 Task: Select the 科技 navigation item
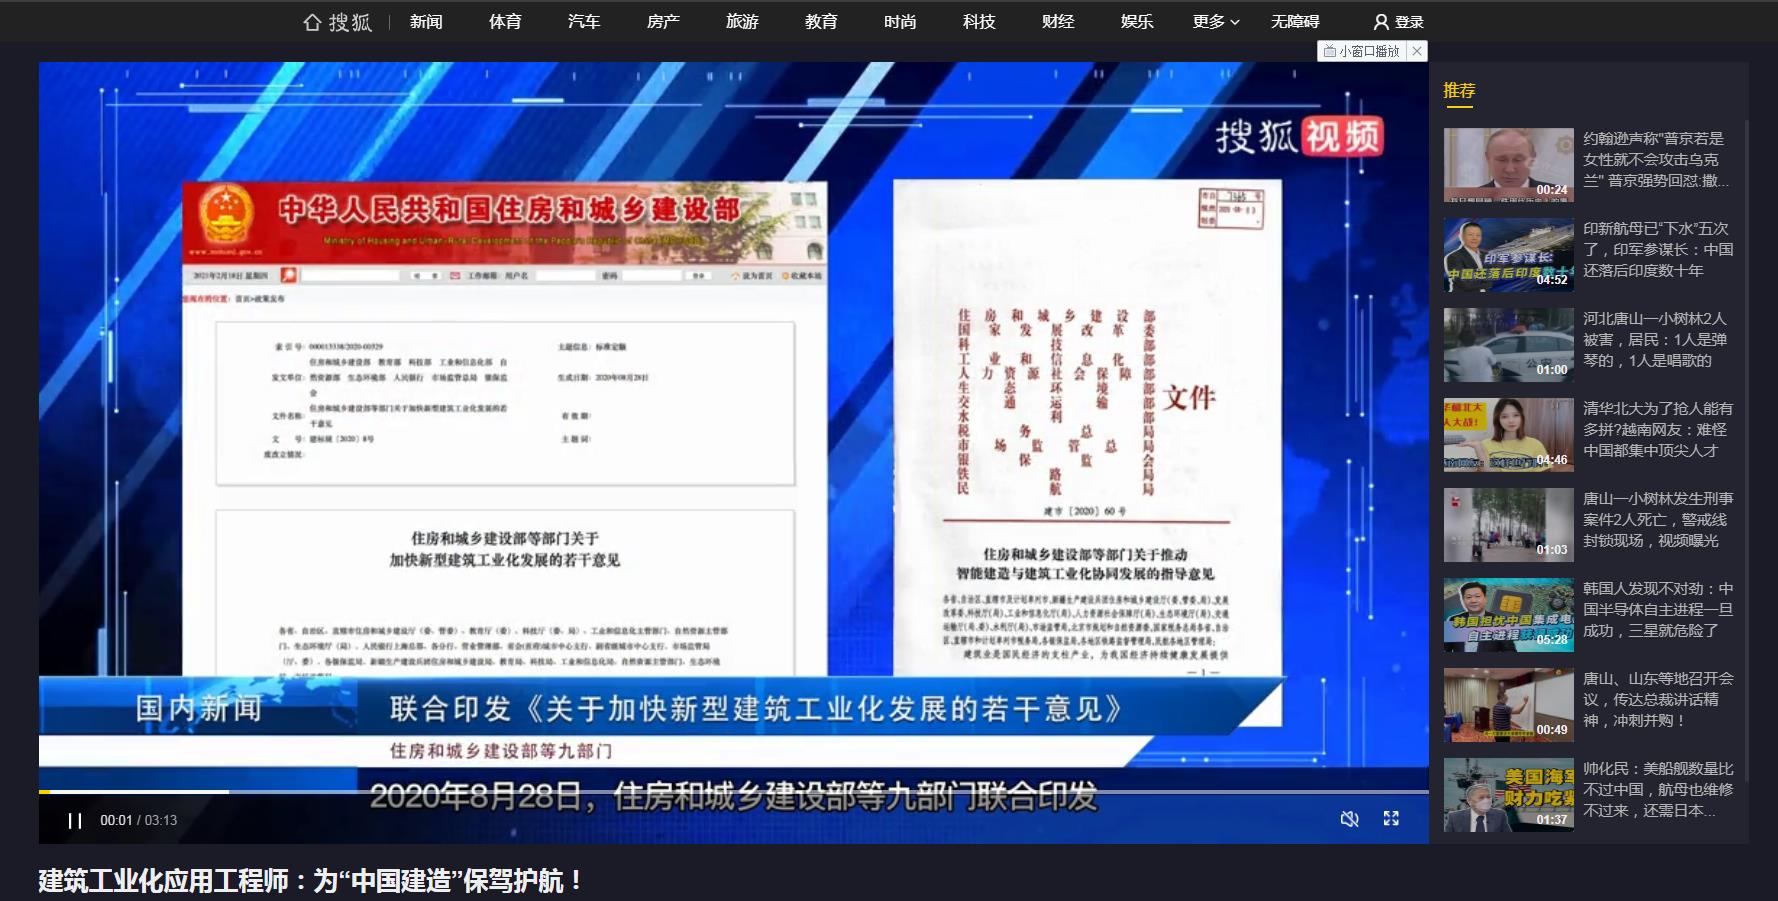point(979,21)
